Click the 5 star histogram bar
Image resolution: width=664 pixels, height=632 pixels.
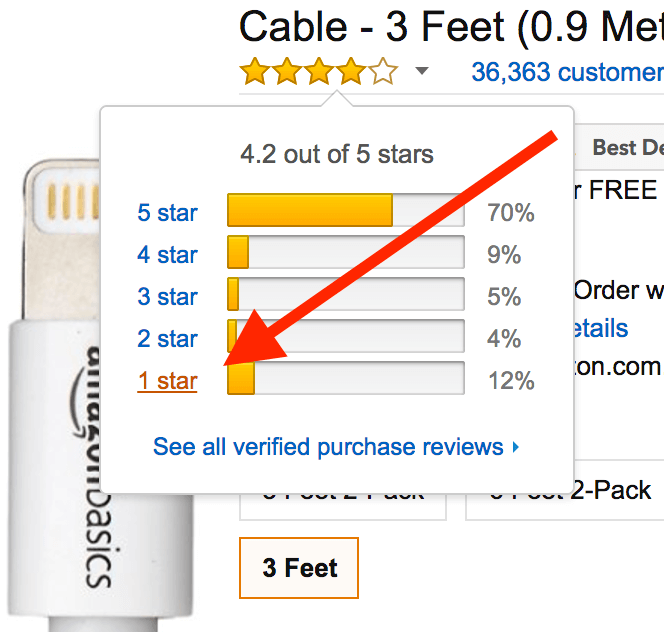[x=346, y=210]
